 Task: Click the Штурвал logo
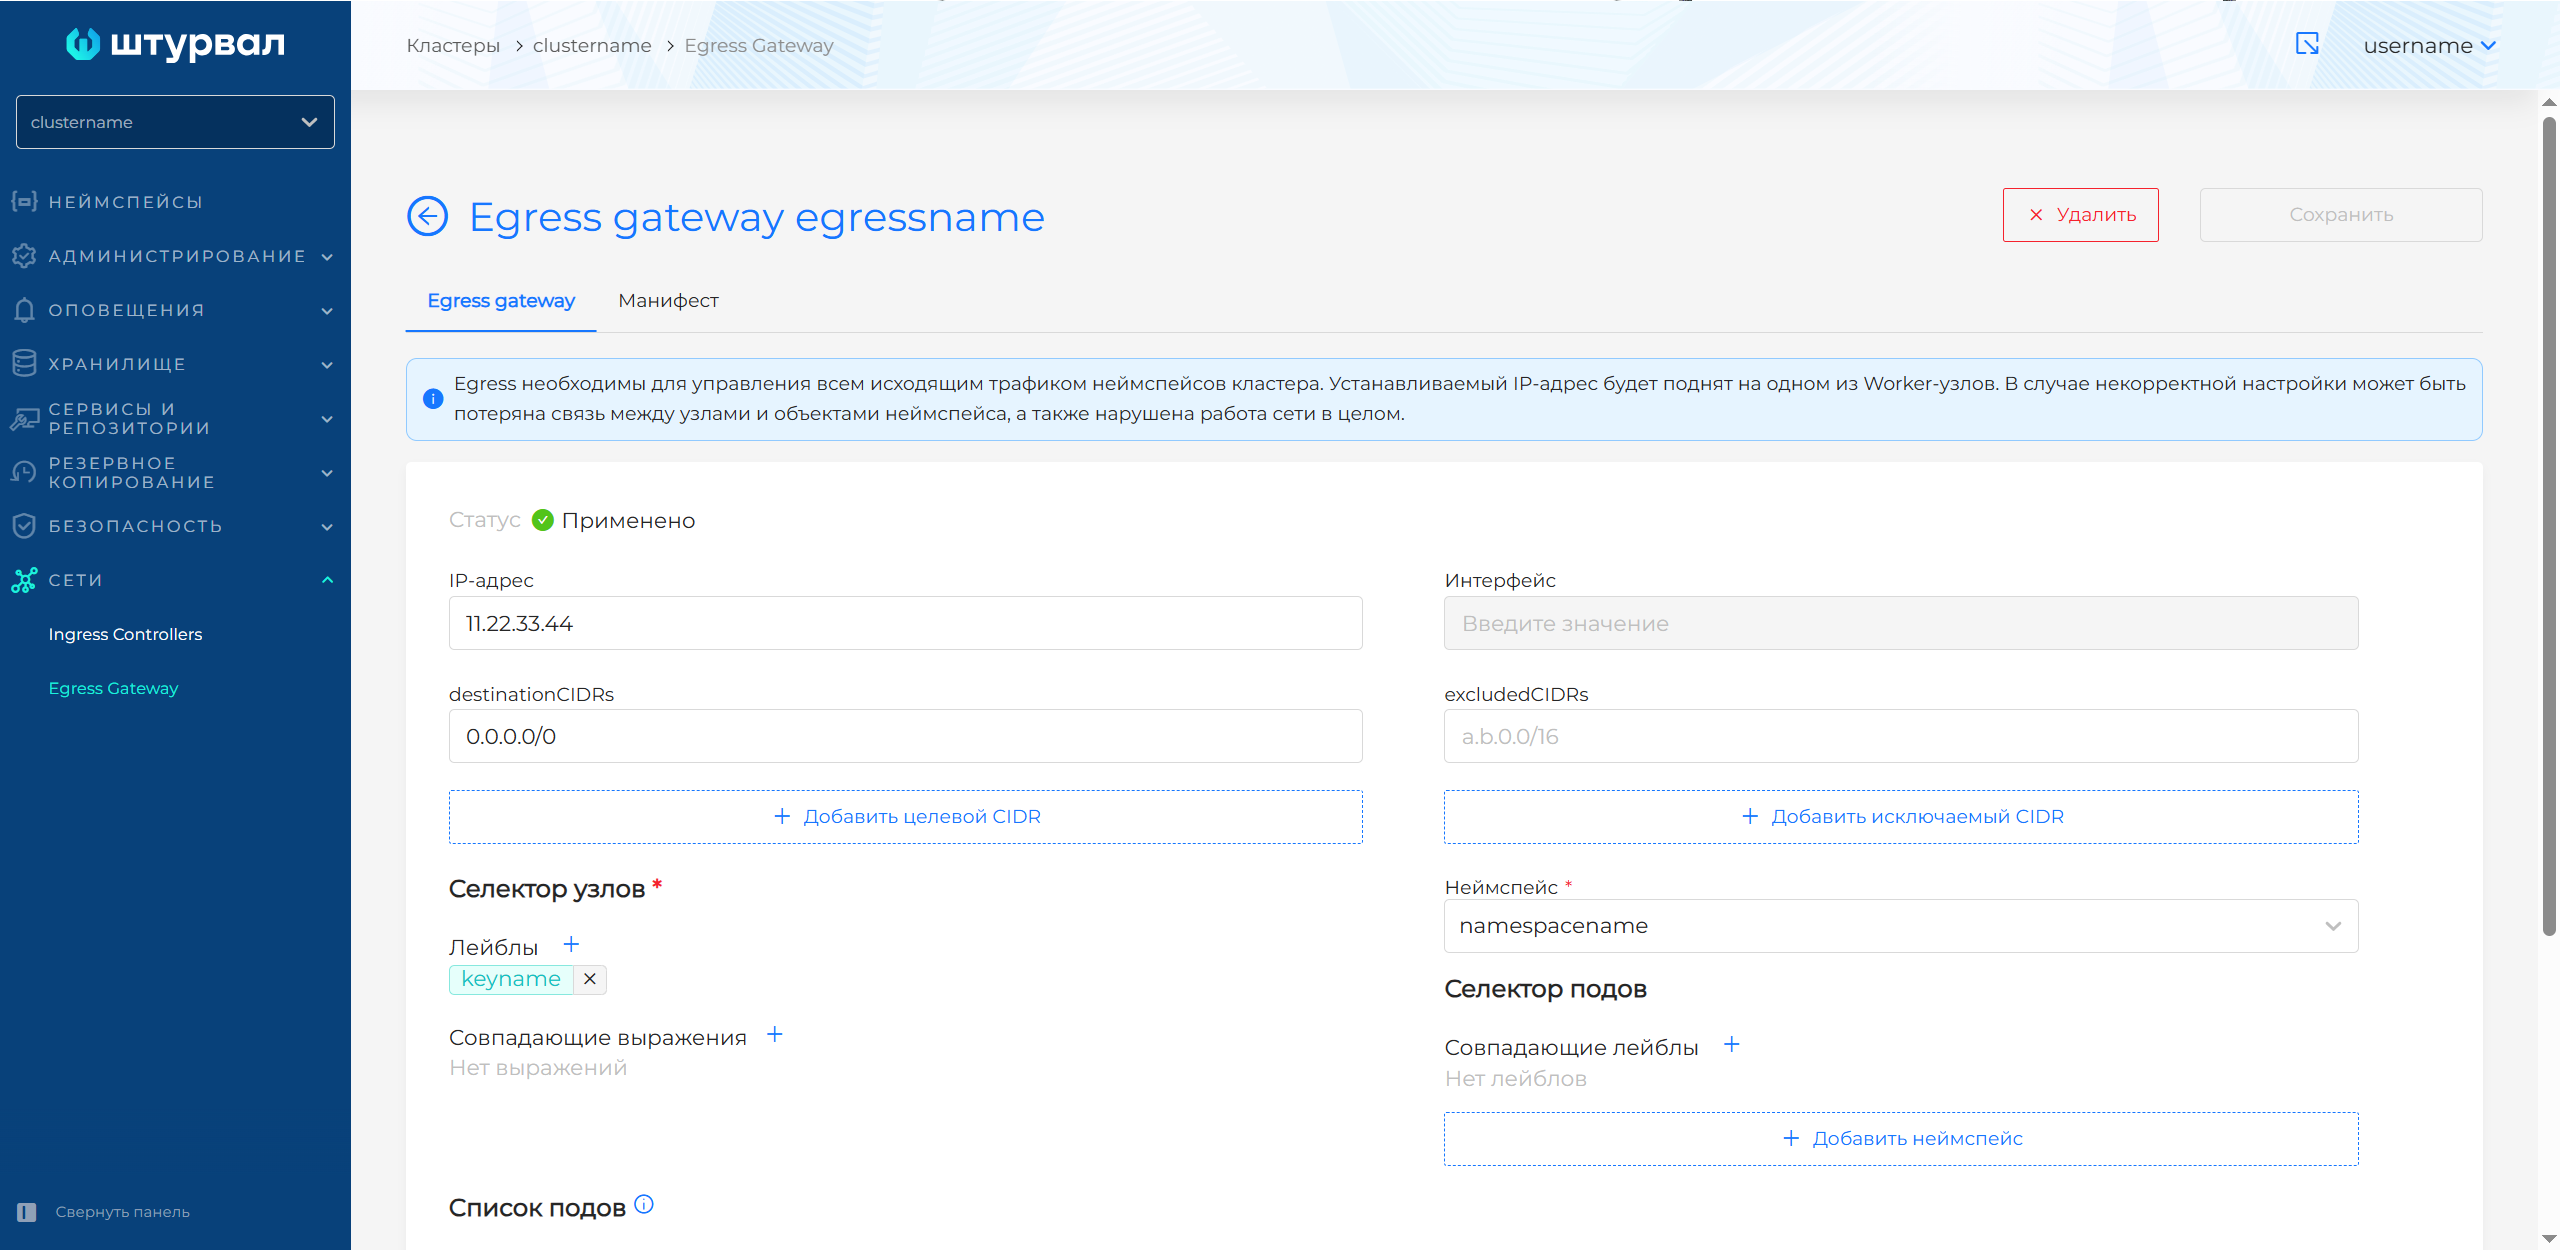[175, 44]
